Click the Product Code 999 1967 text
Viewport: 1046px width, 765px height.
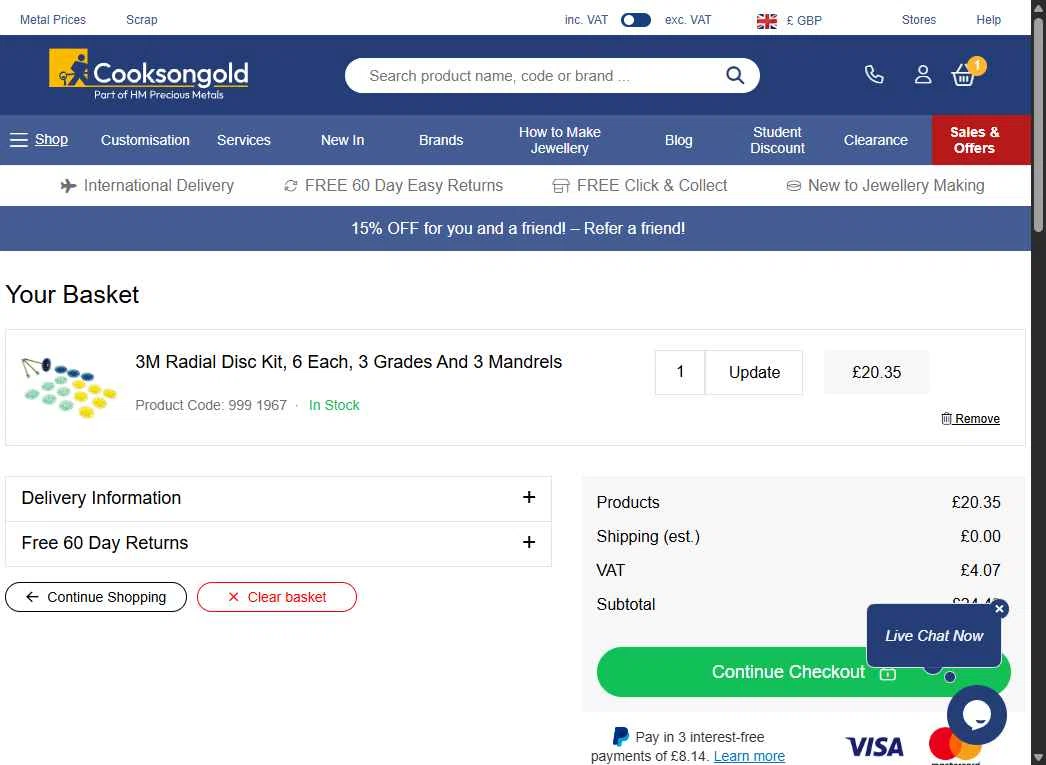click(211, 405)
